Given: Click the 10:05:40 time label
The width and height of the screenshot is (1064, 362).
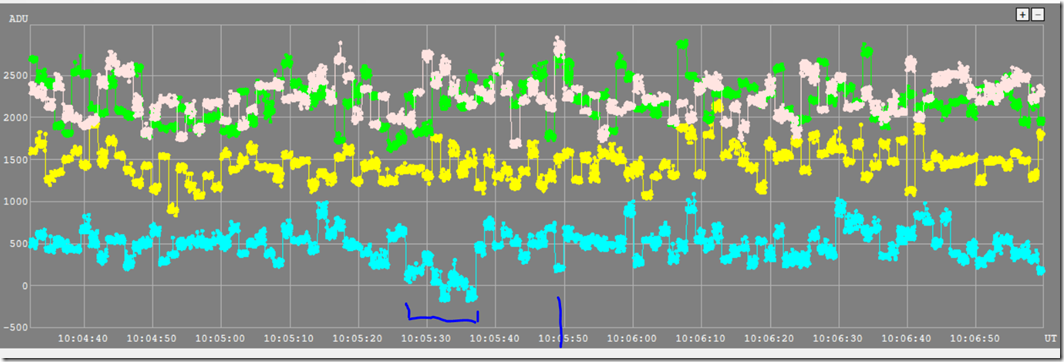Looking at the screenshot, I should [496, 338].
